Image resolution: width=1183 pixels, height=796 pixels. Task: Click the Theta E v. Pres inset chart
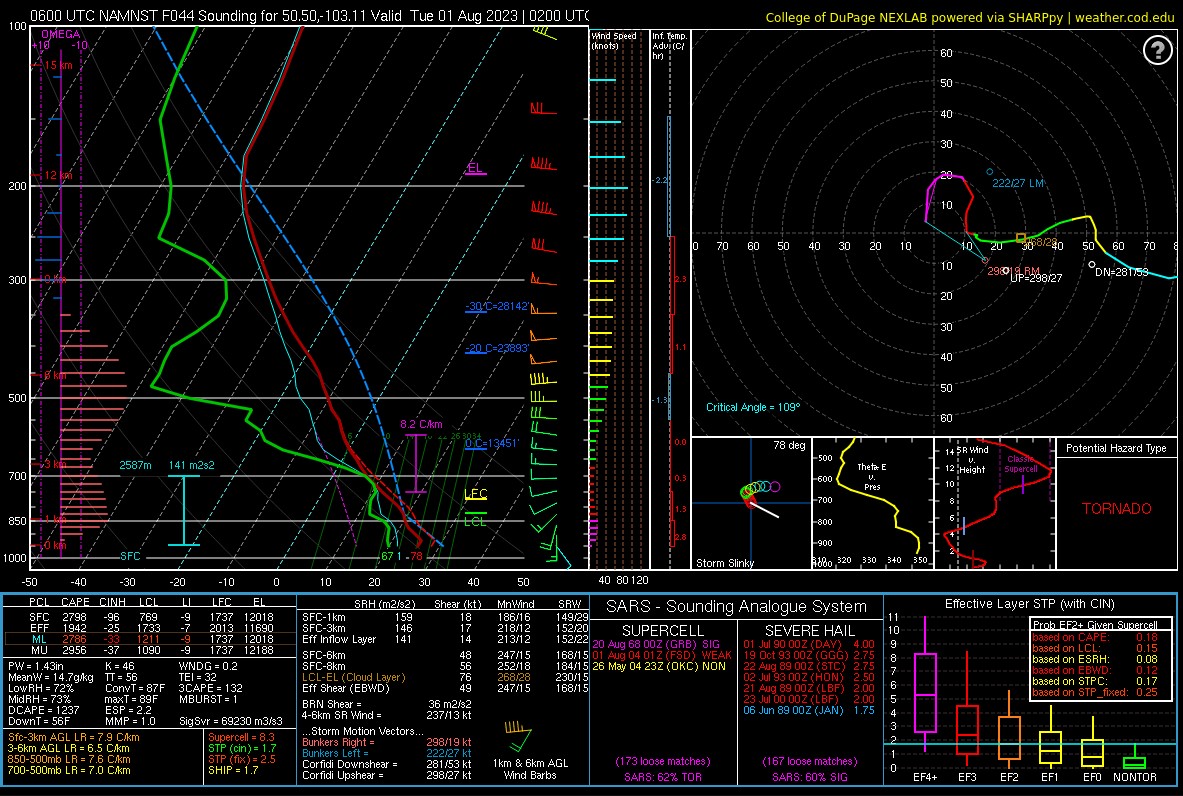coord(873,503)
